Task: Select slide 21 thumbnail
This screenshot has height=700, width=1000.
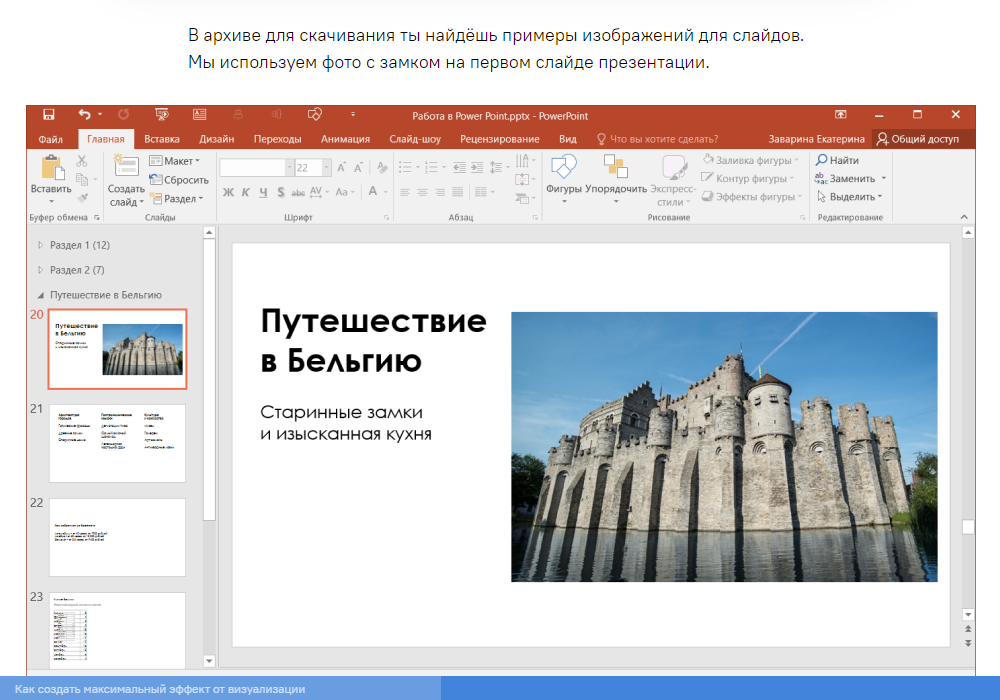Action: 117,443
